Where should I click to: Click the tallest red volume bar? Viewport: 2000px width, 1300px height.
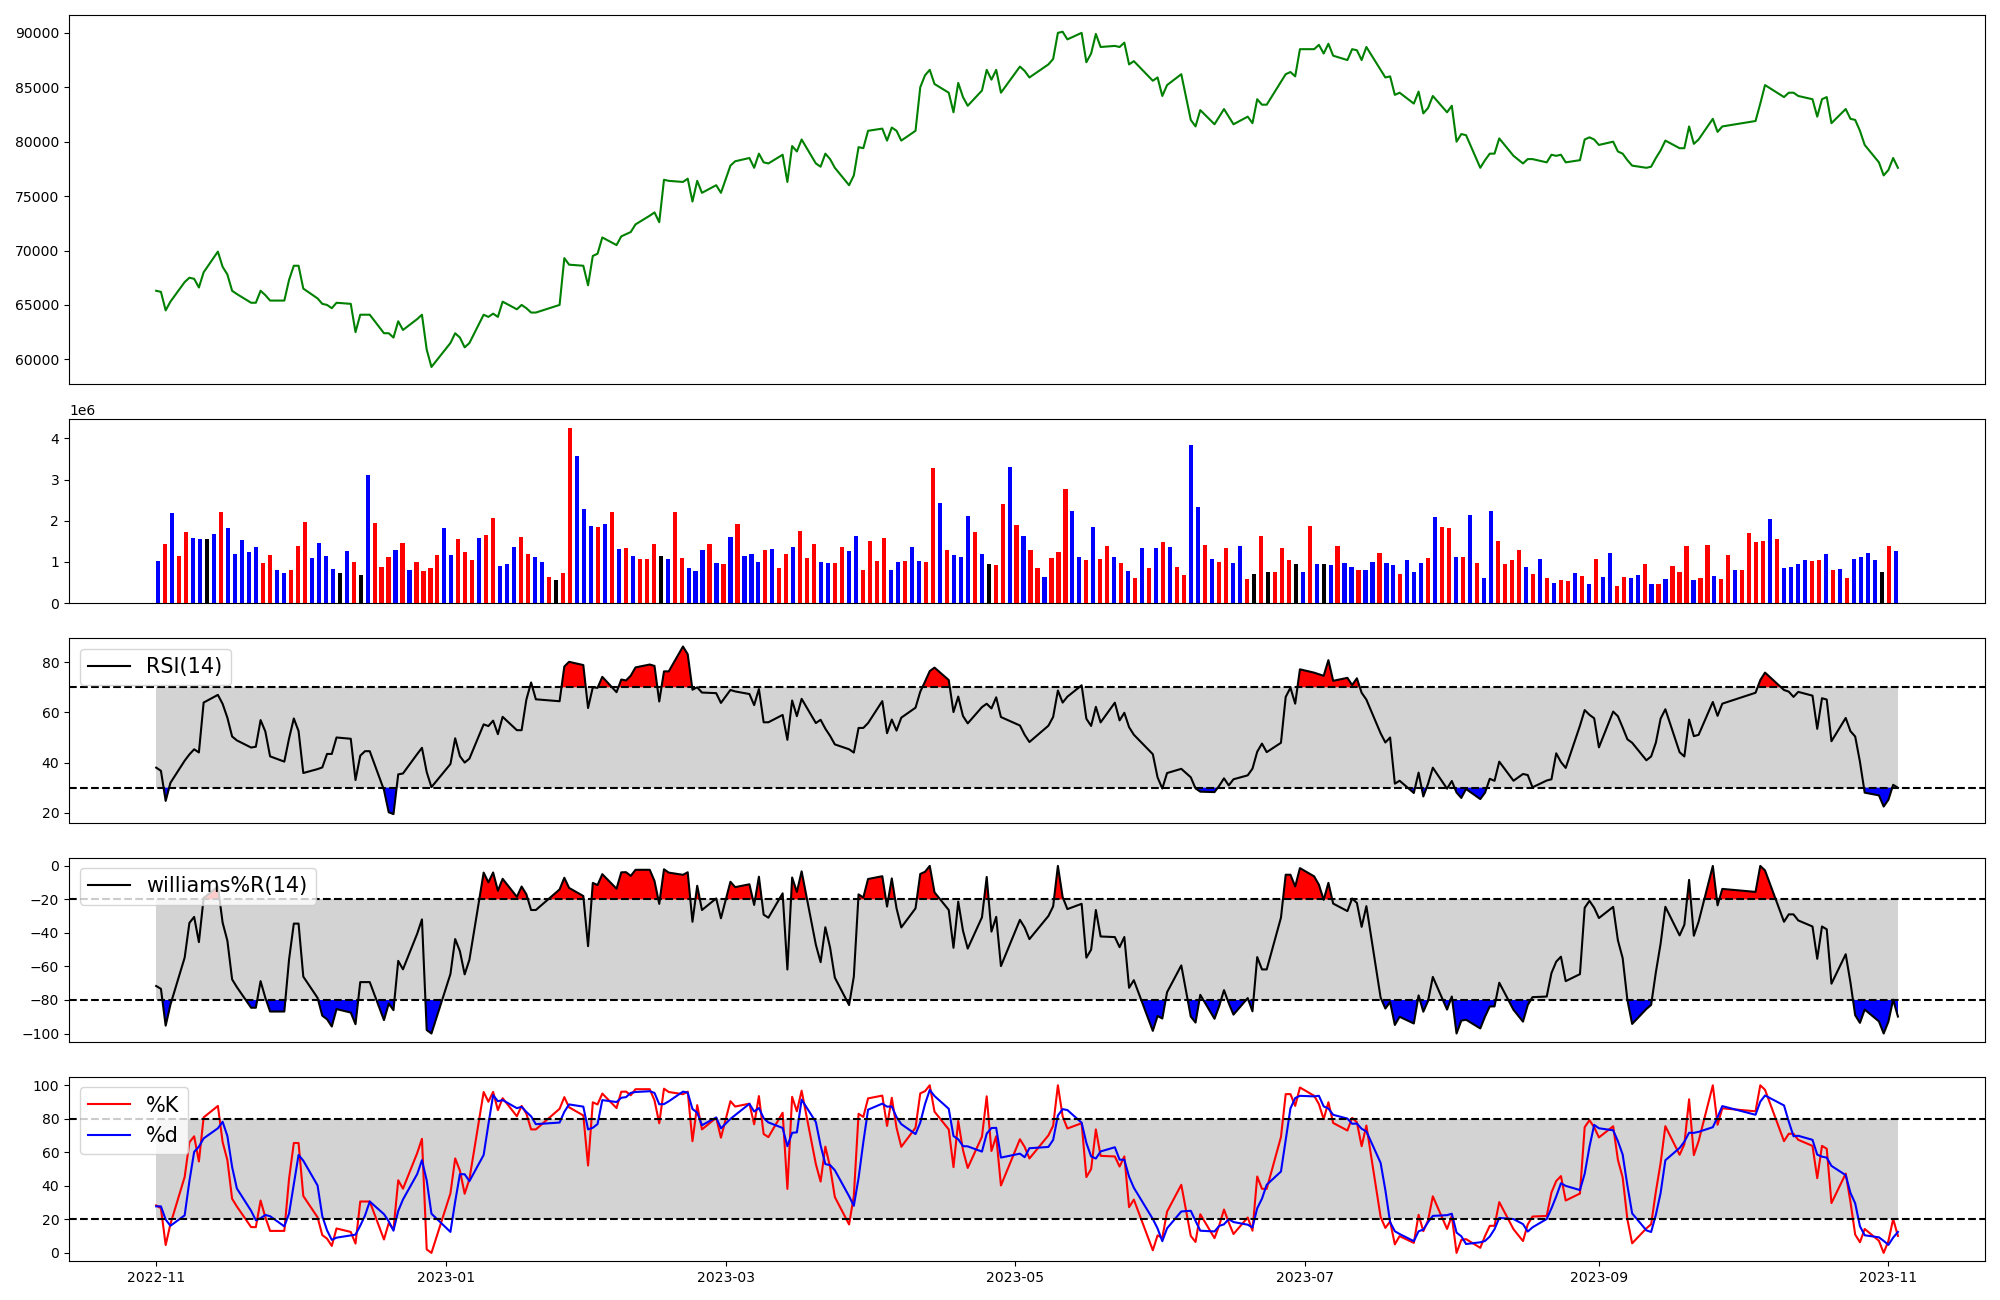click(x=570, y=515)
